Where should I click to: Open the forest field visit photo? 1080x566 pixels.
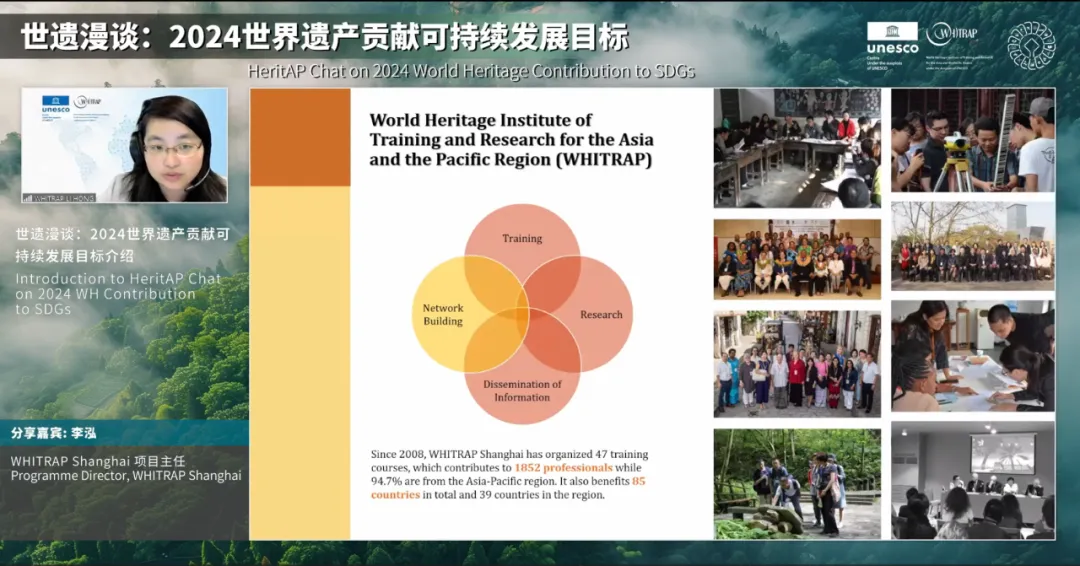click(797, 483)
